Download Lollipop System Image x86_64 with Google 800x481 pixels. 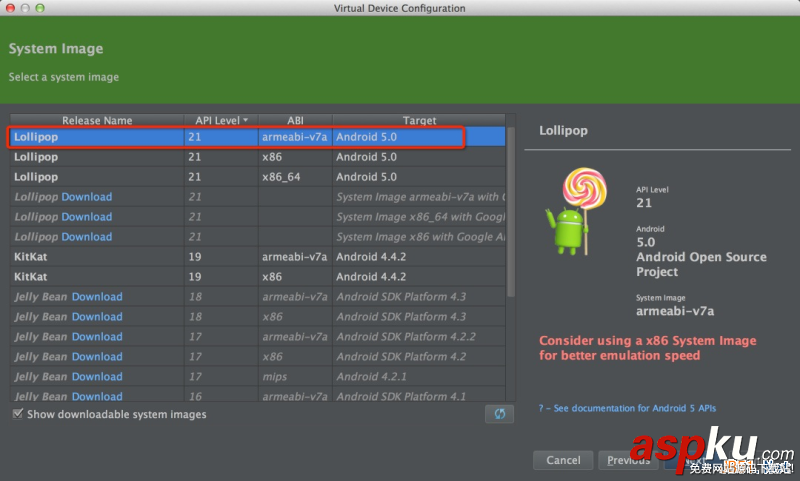tap(87, 217)
